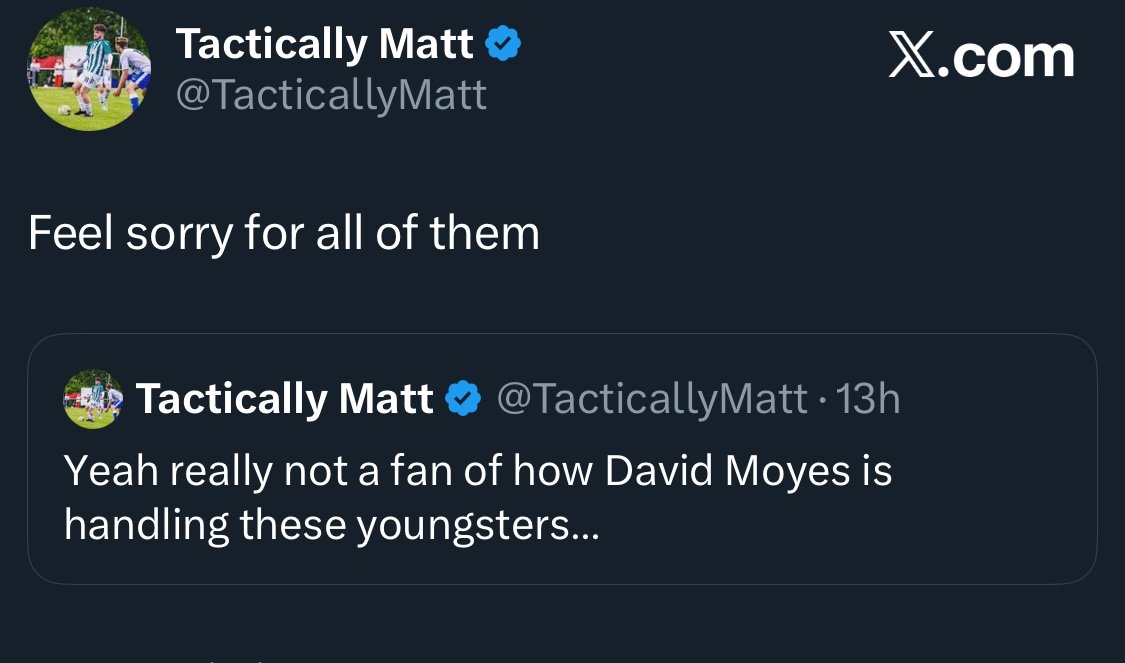Open the quoted tweet's '13h' timestamp
1125x663 pixels.
[x=868, y=399]
